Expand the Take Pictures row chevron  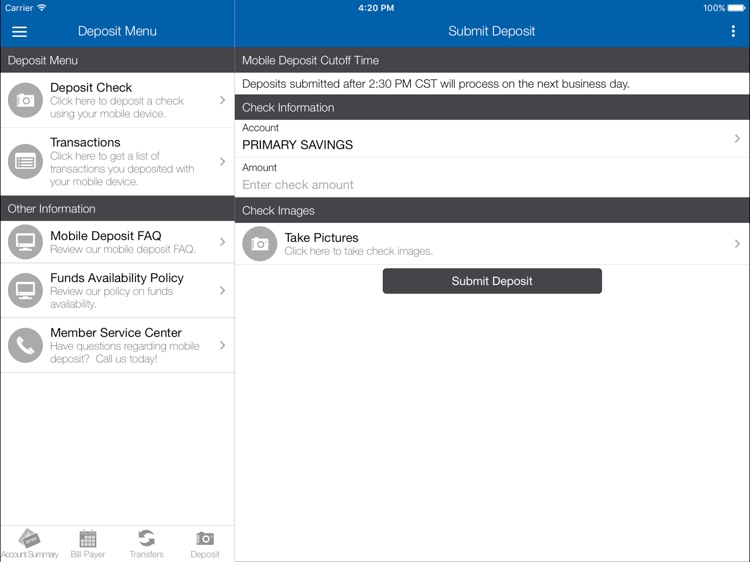(737, 244)
